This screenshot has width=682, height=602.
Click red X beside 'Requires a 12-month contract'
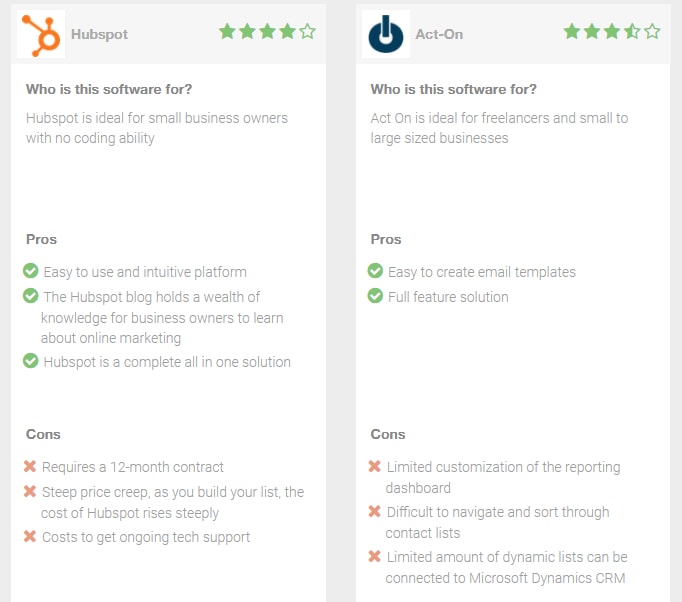30,466
